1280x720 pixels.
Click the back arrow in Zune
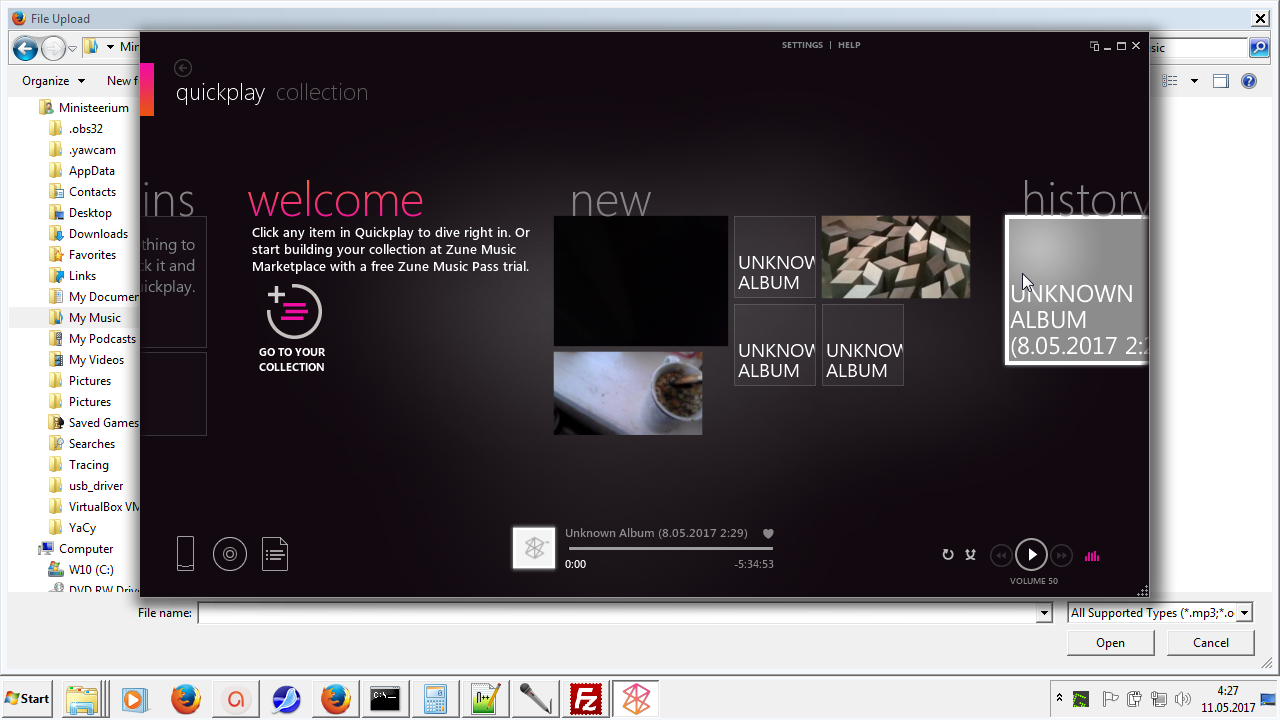182,68
